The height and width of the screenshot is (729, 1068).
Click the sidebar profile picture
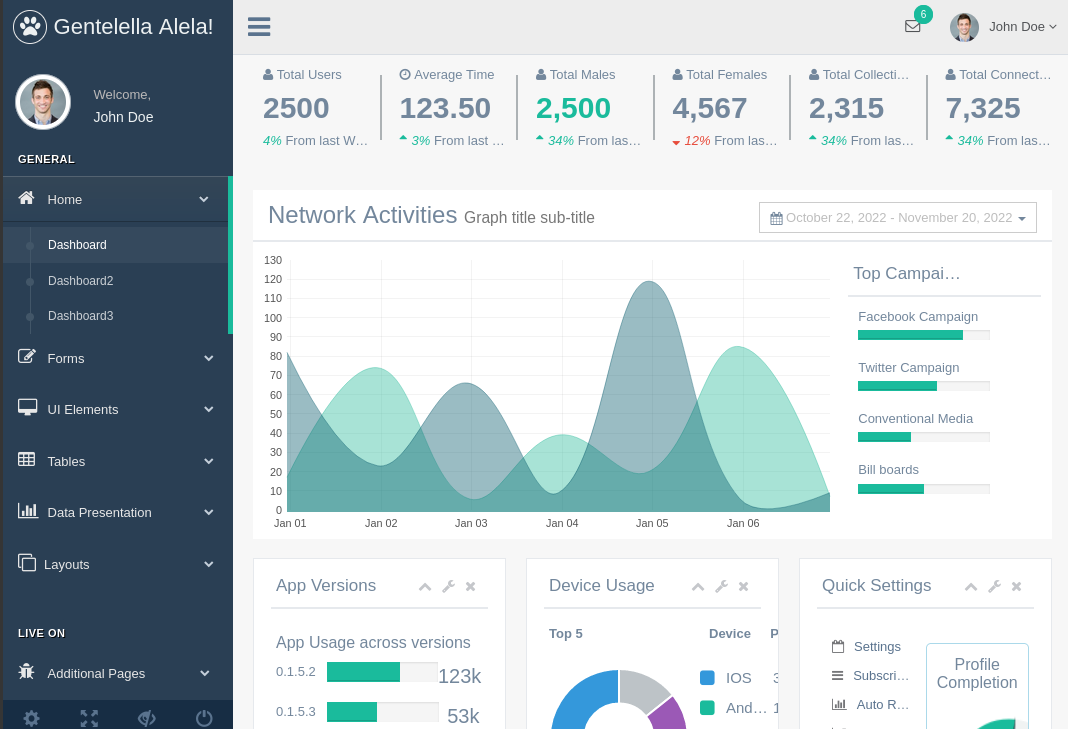pyautogui.click(x=43, y=102)
